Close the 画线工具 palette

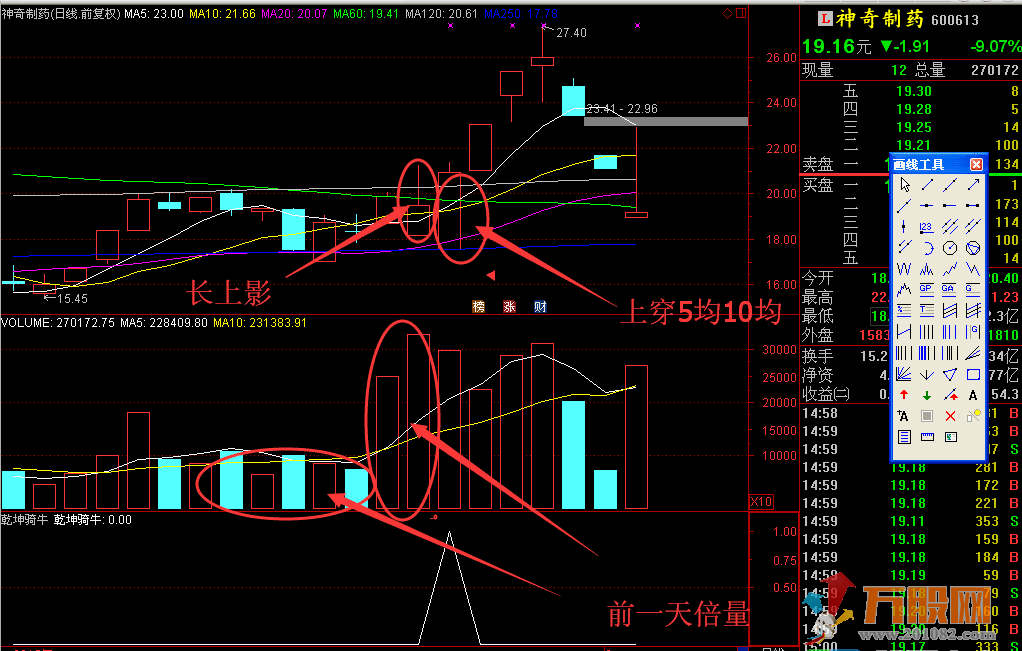[x=976, y=164]
